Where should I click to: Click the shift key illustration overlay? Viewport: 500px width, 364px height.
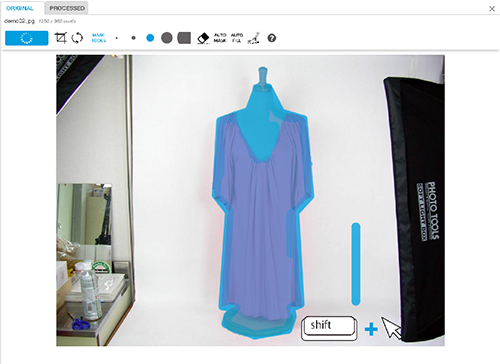tap(329, 328)
